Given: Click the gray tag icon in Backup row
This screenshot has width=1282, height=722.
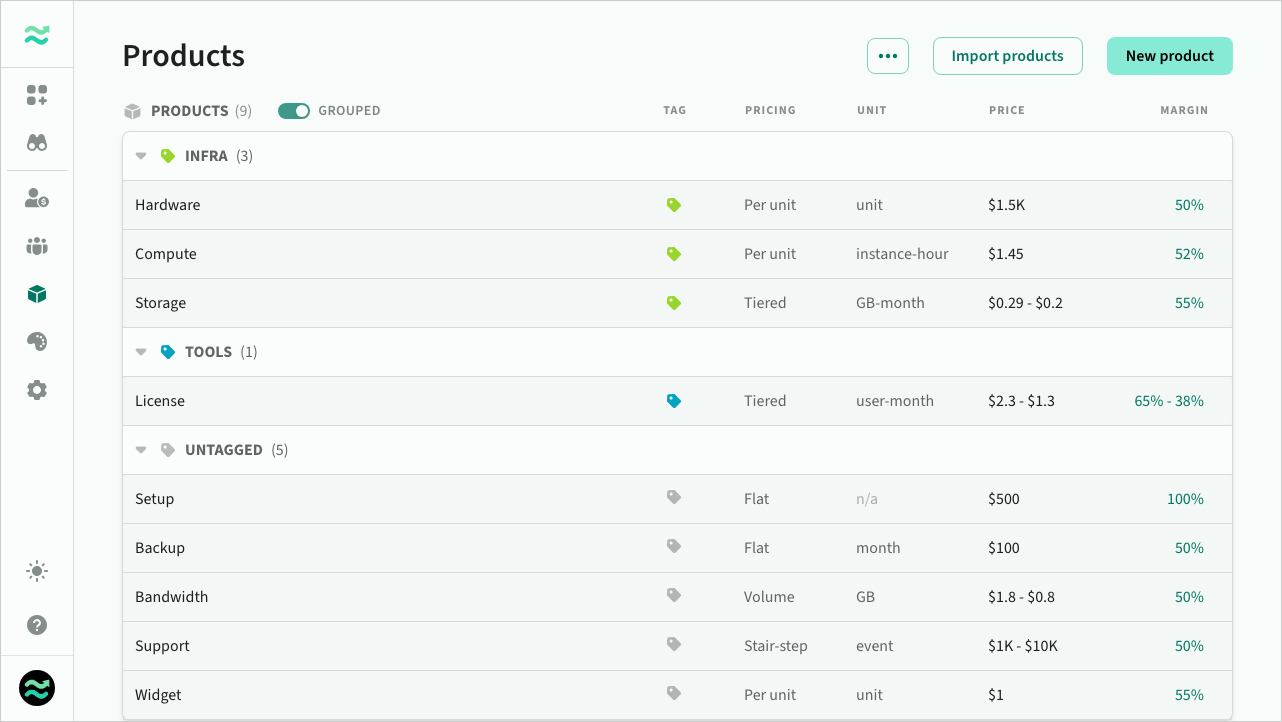Looking at the screenshot, I should [x=674, y=546].
